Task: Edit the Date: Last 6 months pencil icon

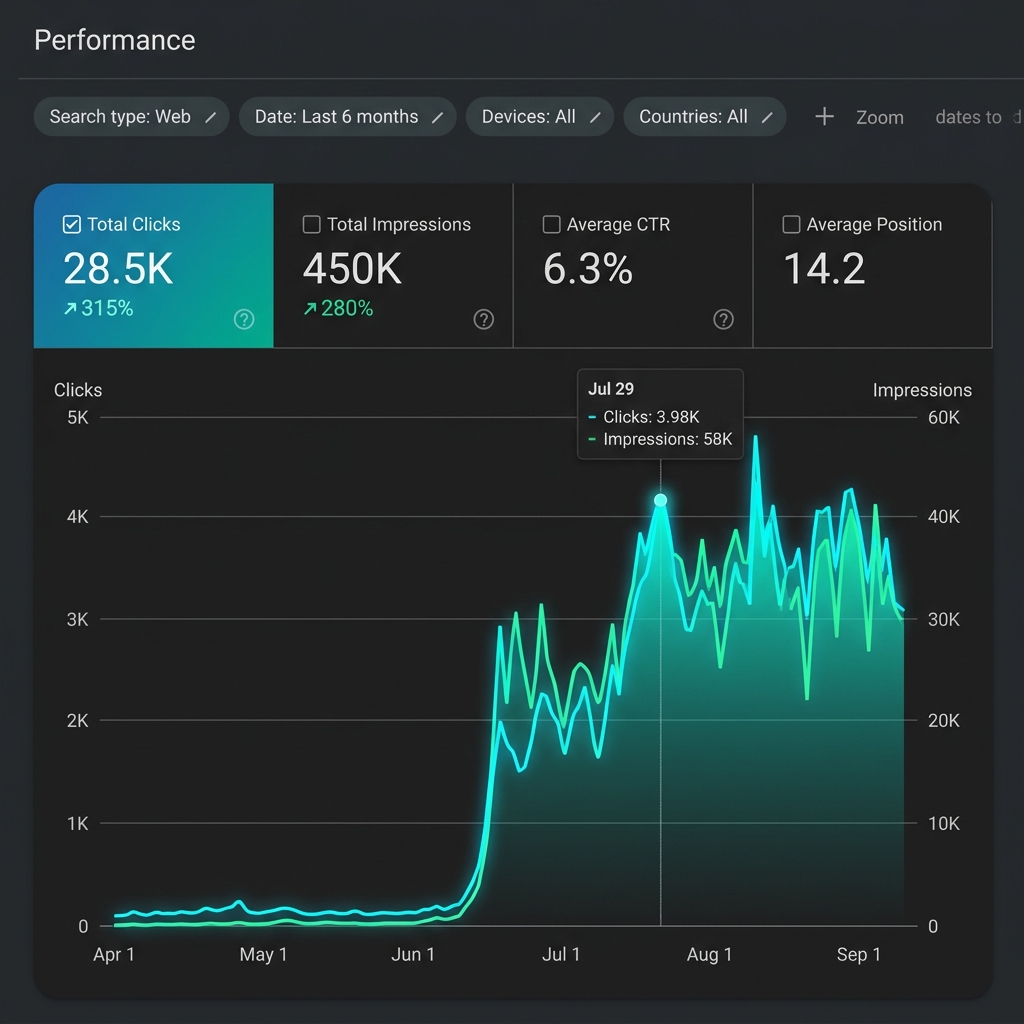Action: pyautogui.click(x=438, y=118)
